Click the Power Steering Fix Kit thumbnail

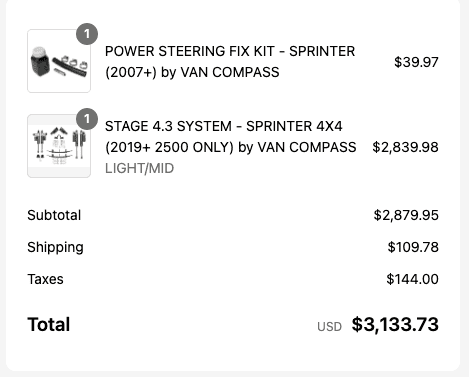pyautogui.click(x=59, y=61)
